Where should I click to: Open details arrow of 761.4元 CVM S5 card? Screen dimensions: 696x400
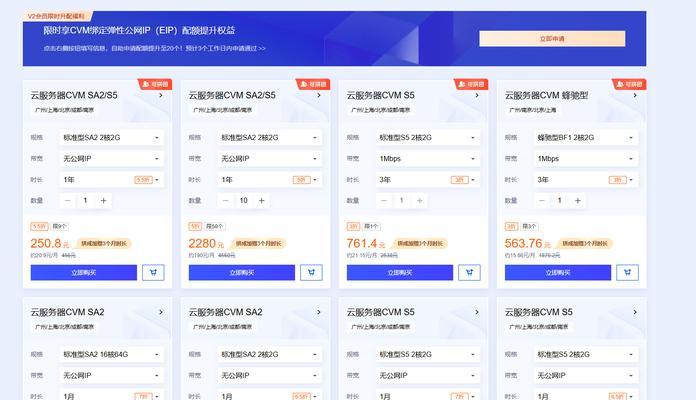pyautogui.click(x=477, y=95)
